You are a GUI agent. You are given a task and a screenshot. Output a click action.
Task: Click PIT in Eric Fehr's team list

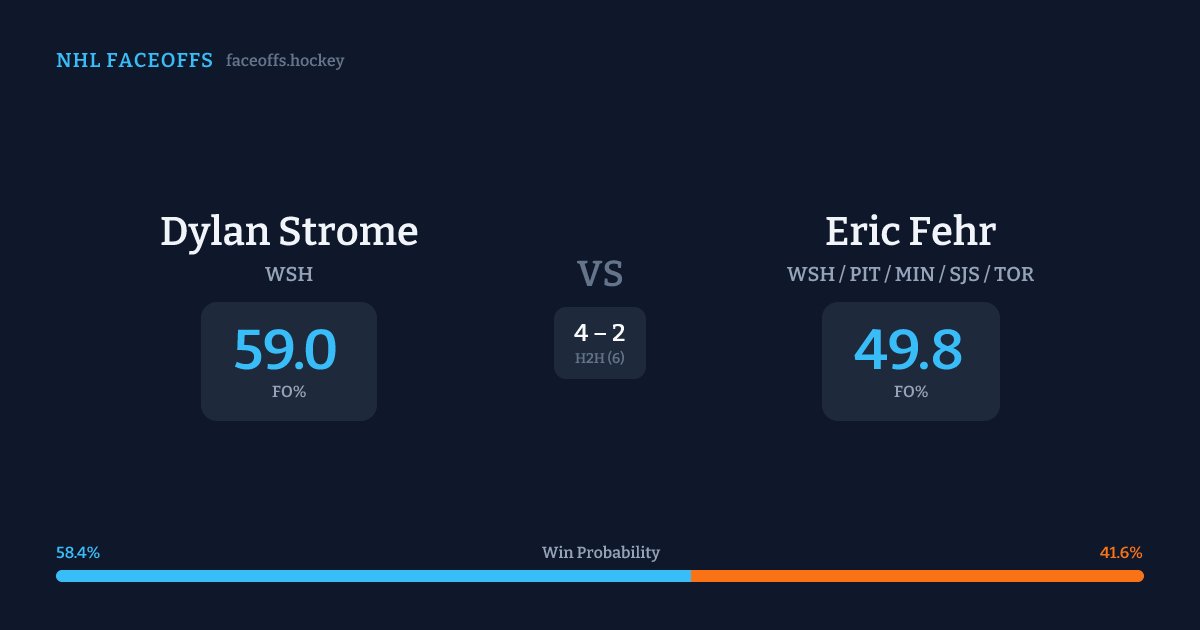(865, 274)
